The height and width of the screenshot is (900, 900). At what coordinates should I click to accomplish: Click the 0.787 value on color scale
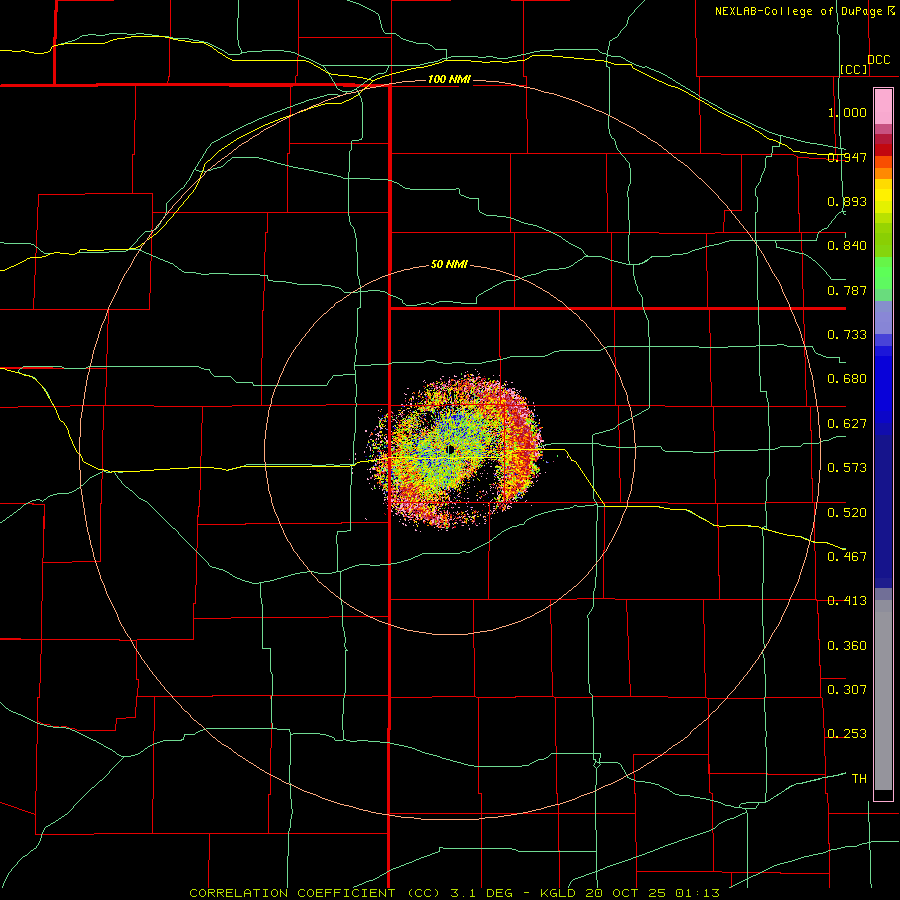pos(847,290)
